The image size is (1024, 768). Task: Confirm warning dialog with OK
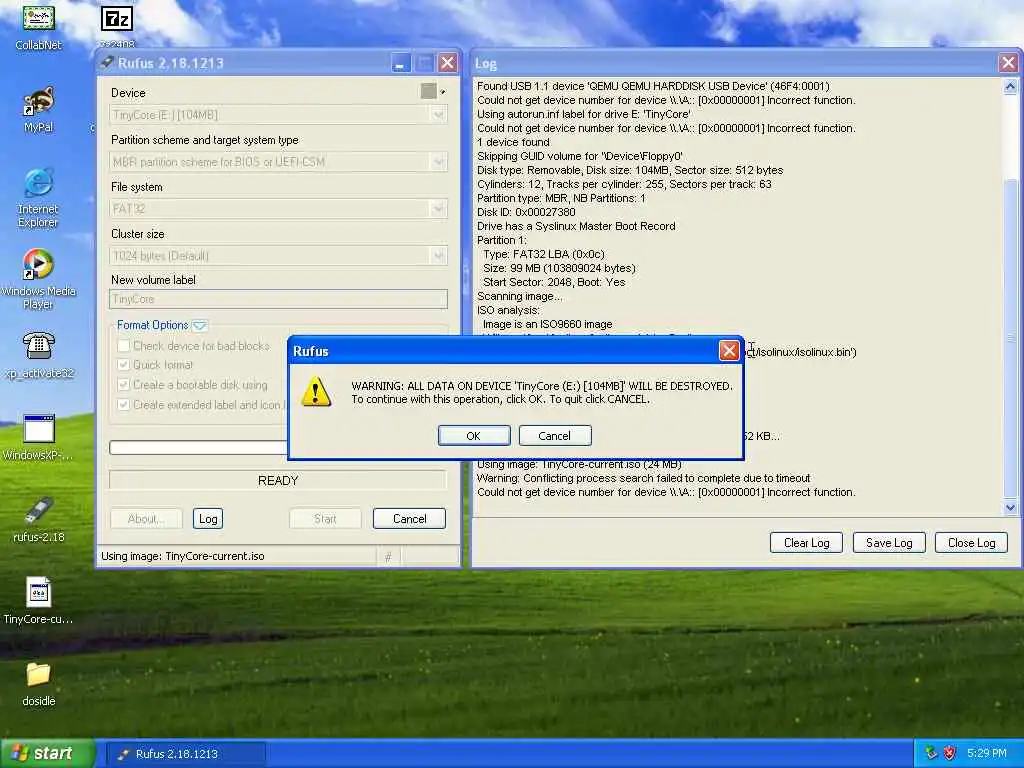click(474, 436)
